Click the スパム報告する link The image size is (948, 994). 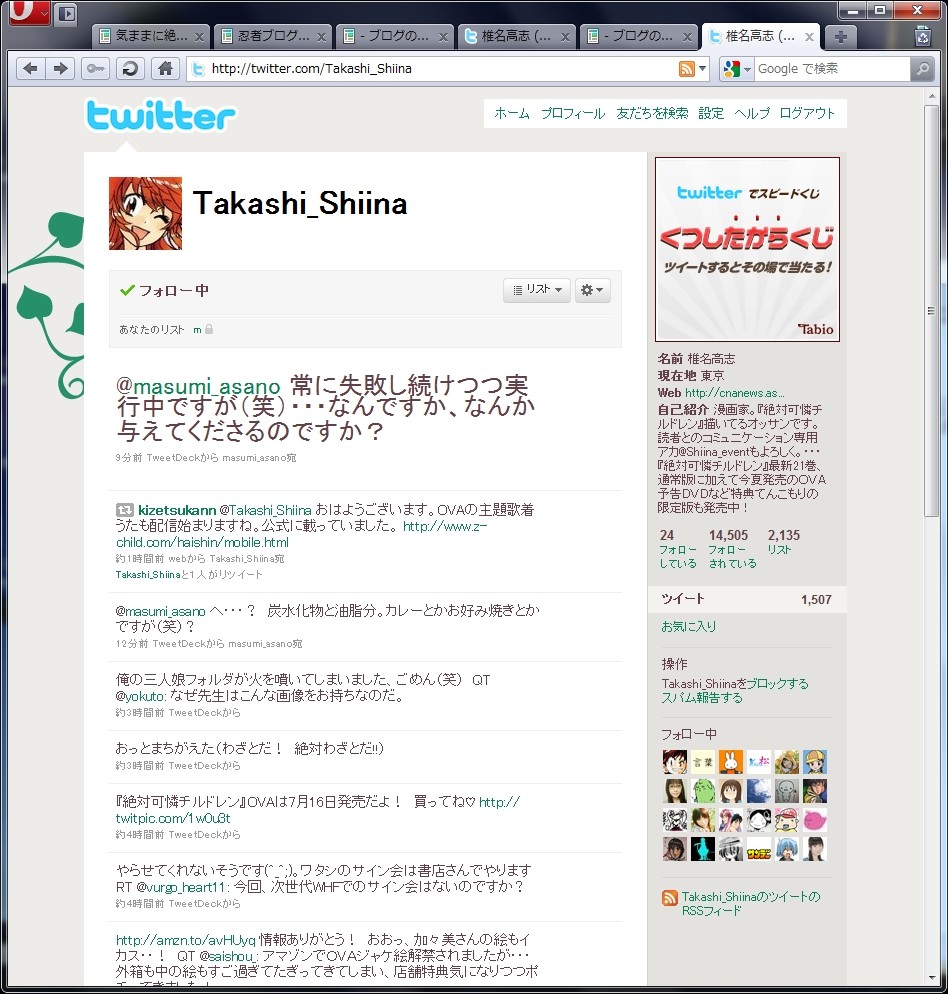tap(701, 697)
